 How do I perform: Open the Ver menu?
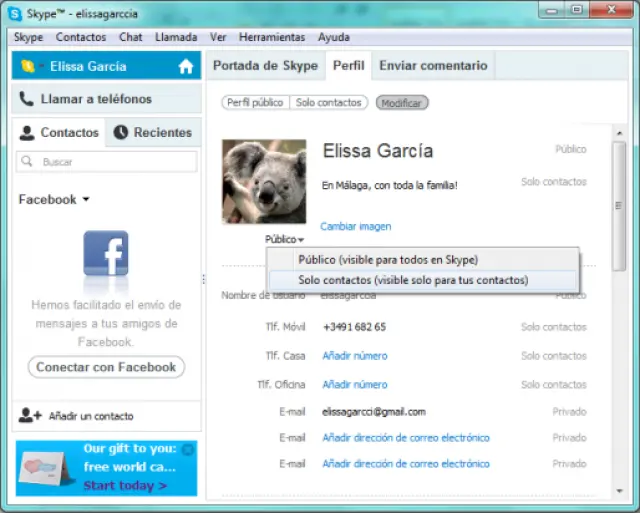coord(218,37)
